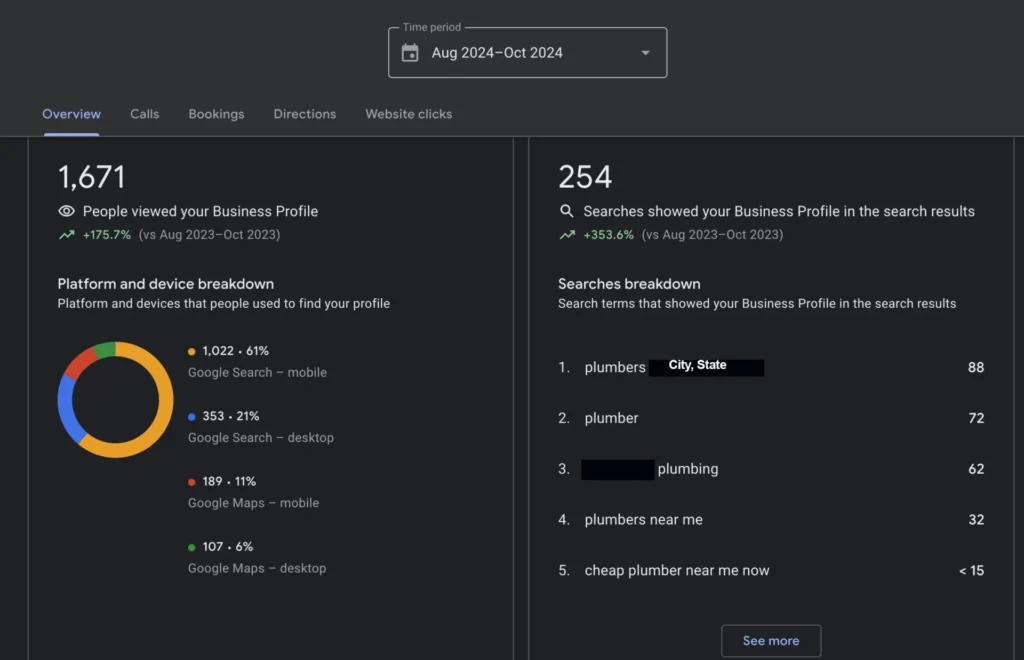Screen dimensions: 1024x660
Task: Click the 1,671 profile views number
Action: 91,177
